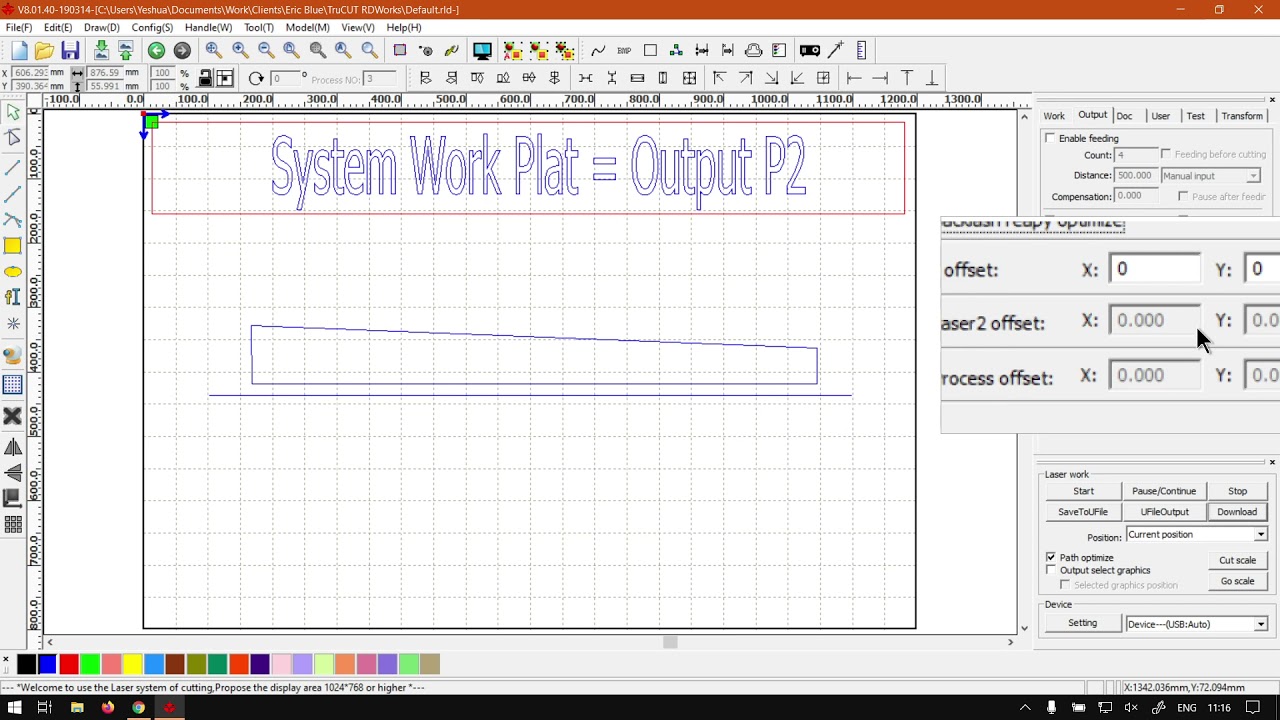Select the curve smoothing tool icon

point(598,51)
